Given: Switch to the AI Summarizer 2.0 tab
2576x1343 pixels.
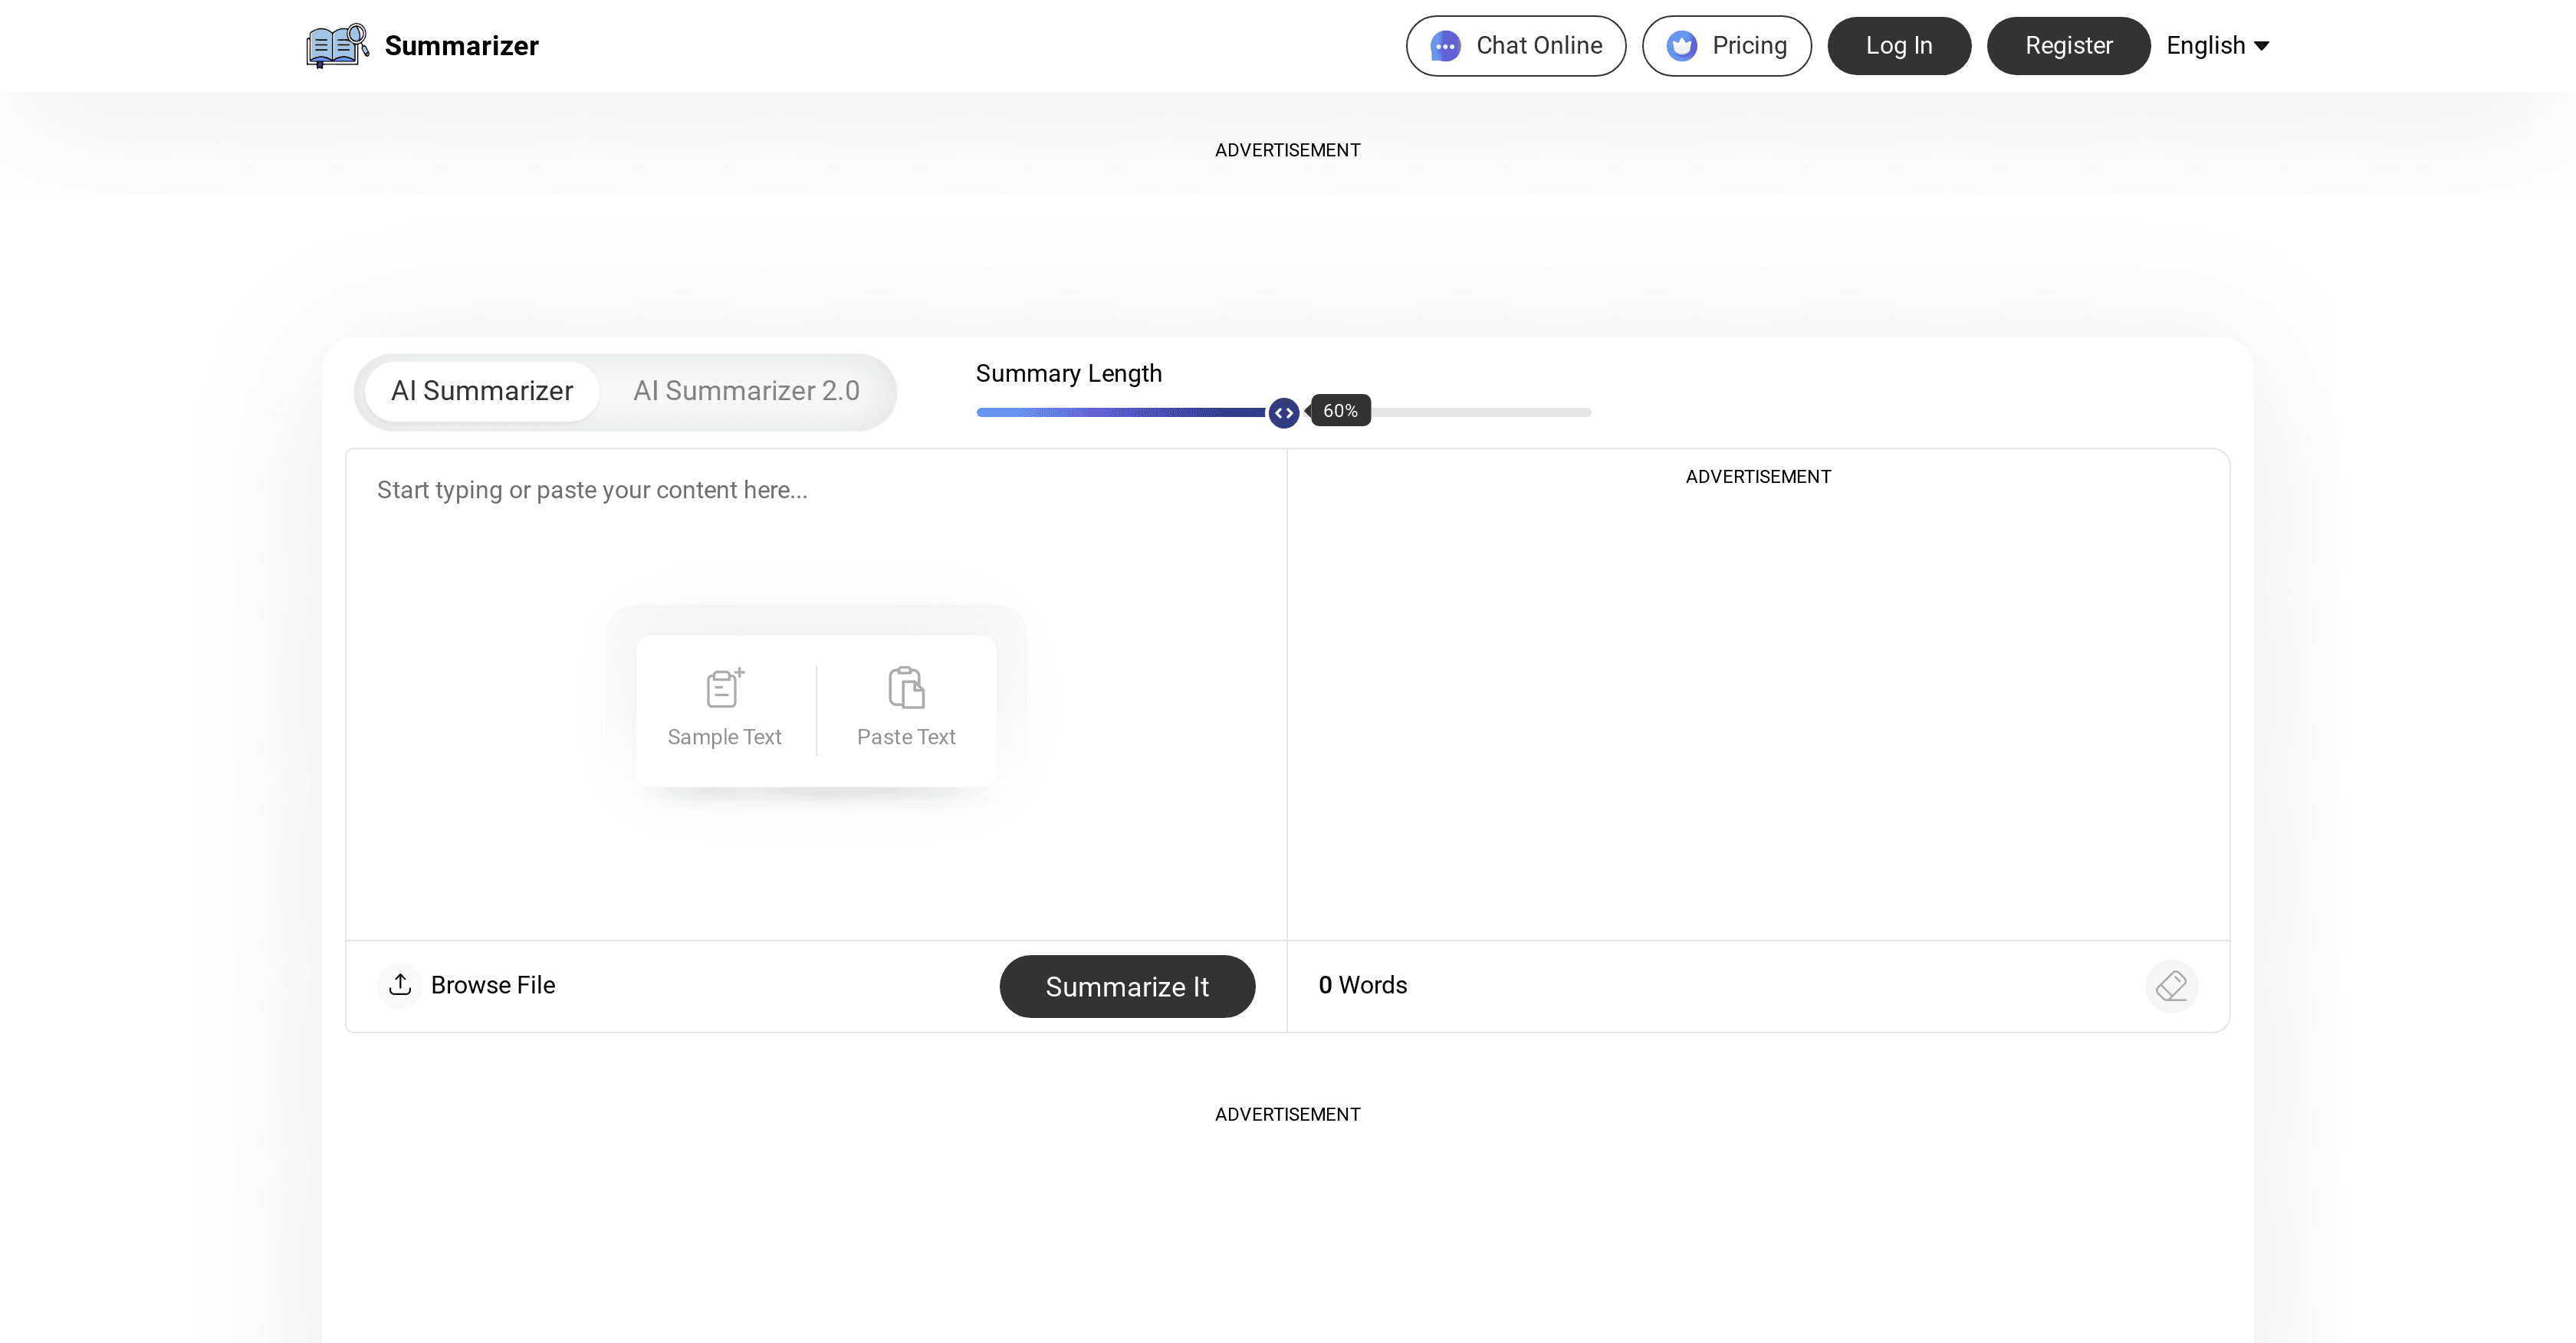Looking at the screenshot, I should coord(746,391).
